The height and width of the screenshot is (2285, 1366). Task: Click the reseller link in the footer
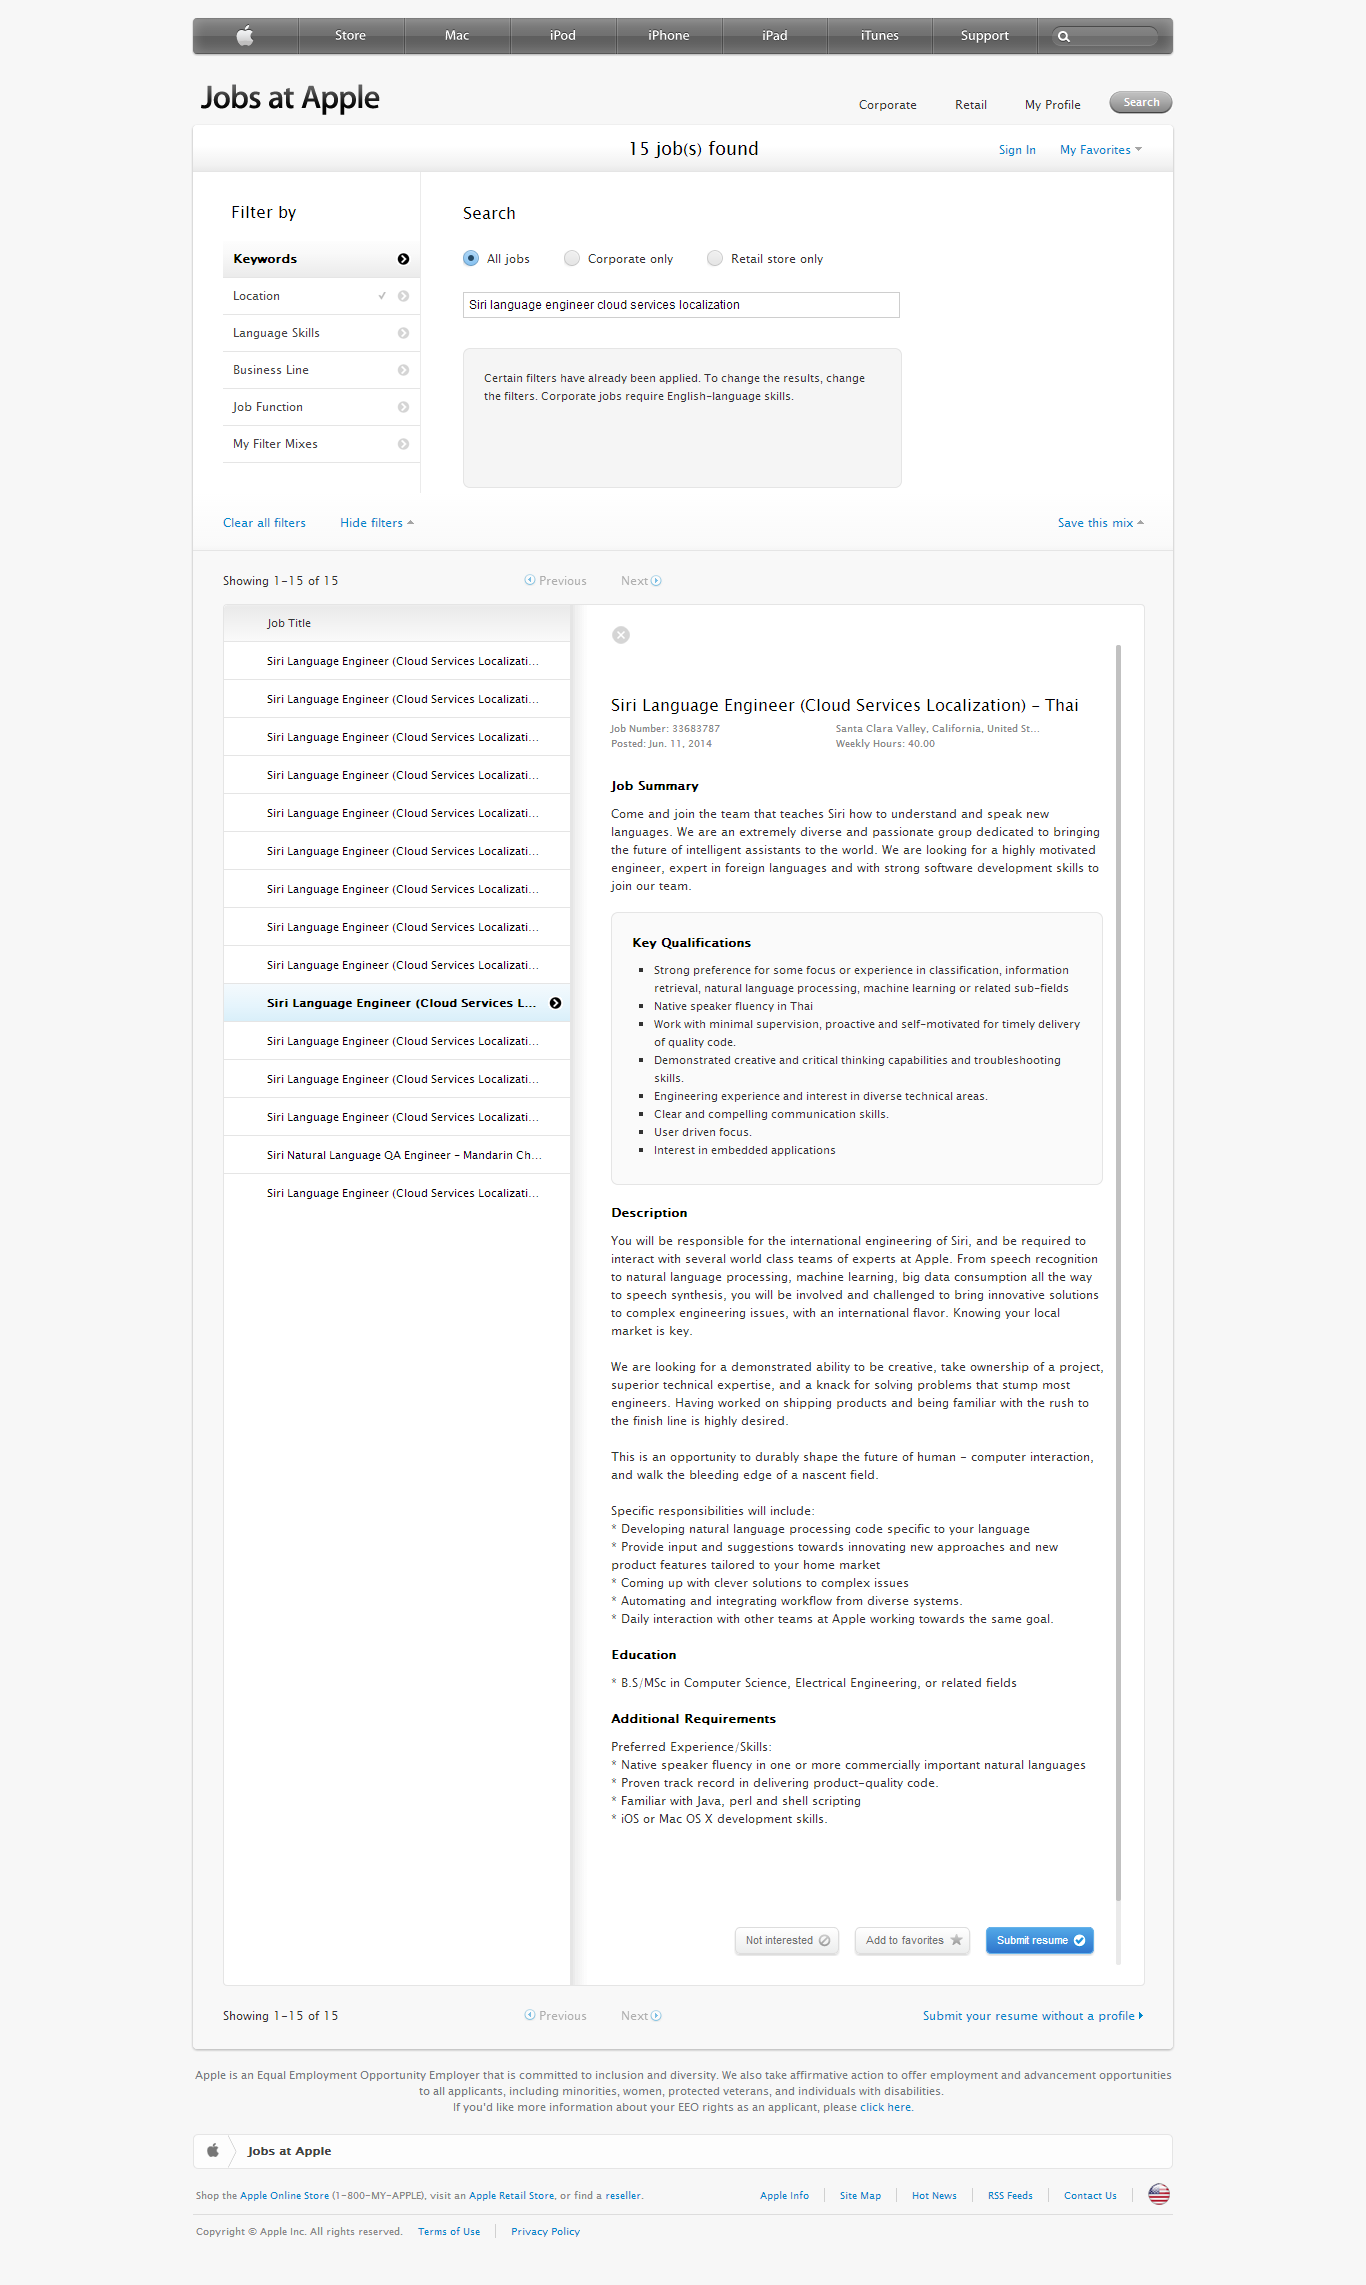point(623,2196)
